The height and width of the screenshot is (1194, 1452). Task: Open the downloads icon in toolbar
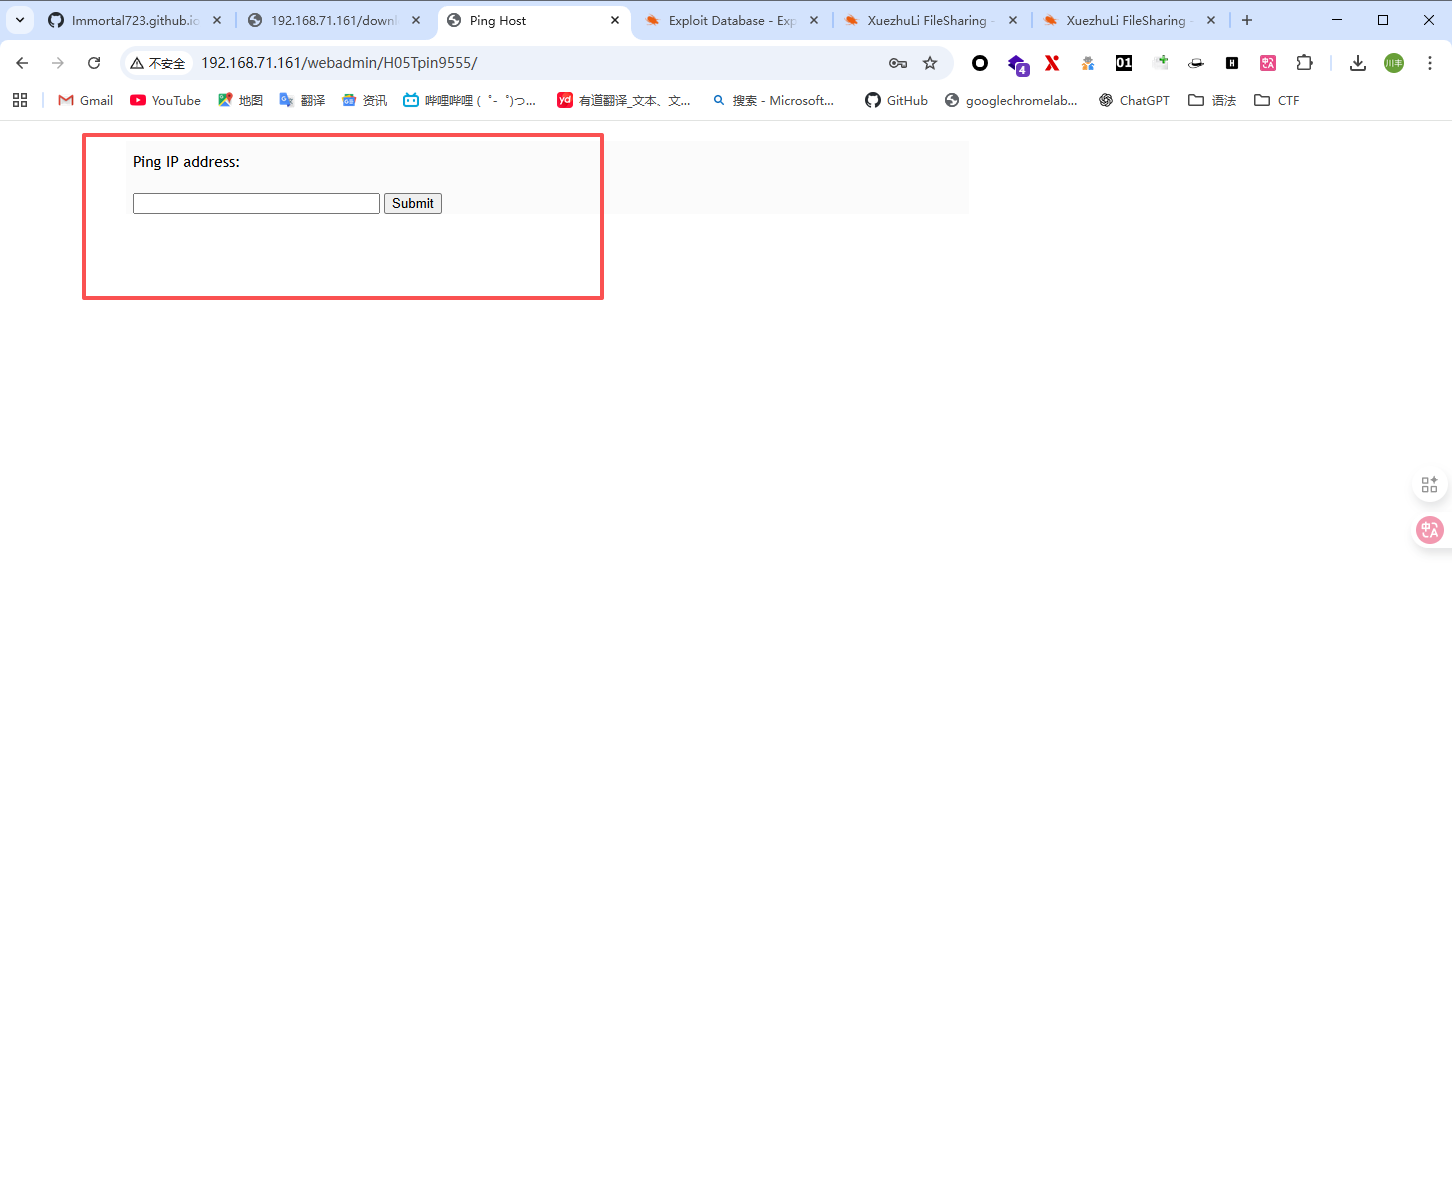point(1357,63)
